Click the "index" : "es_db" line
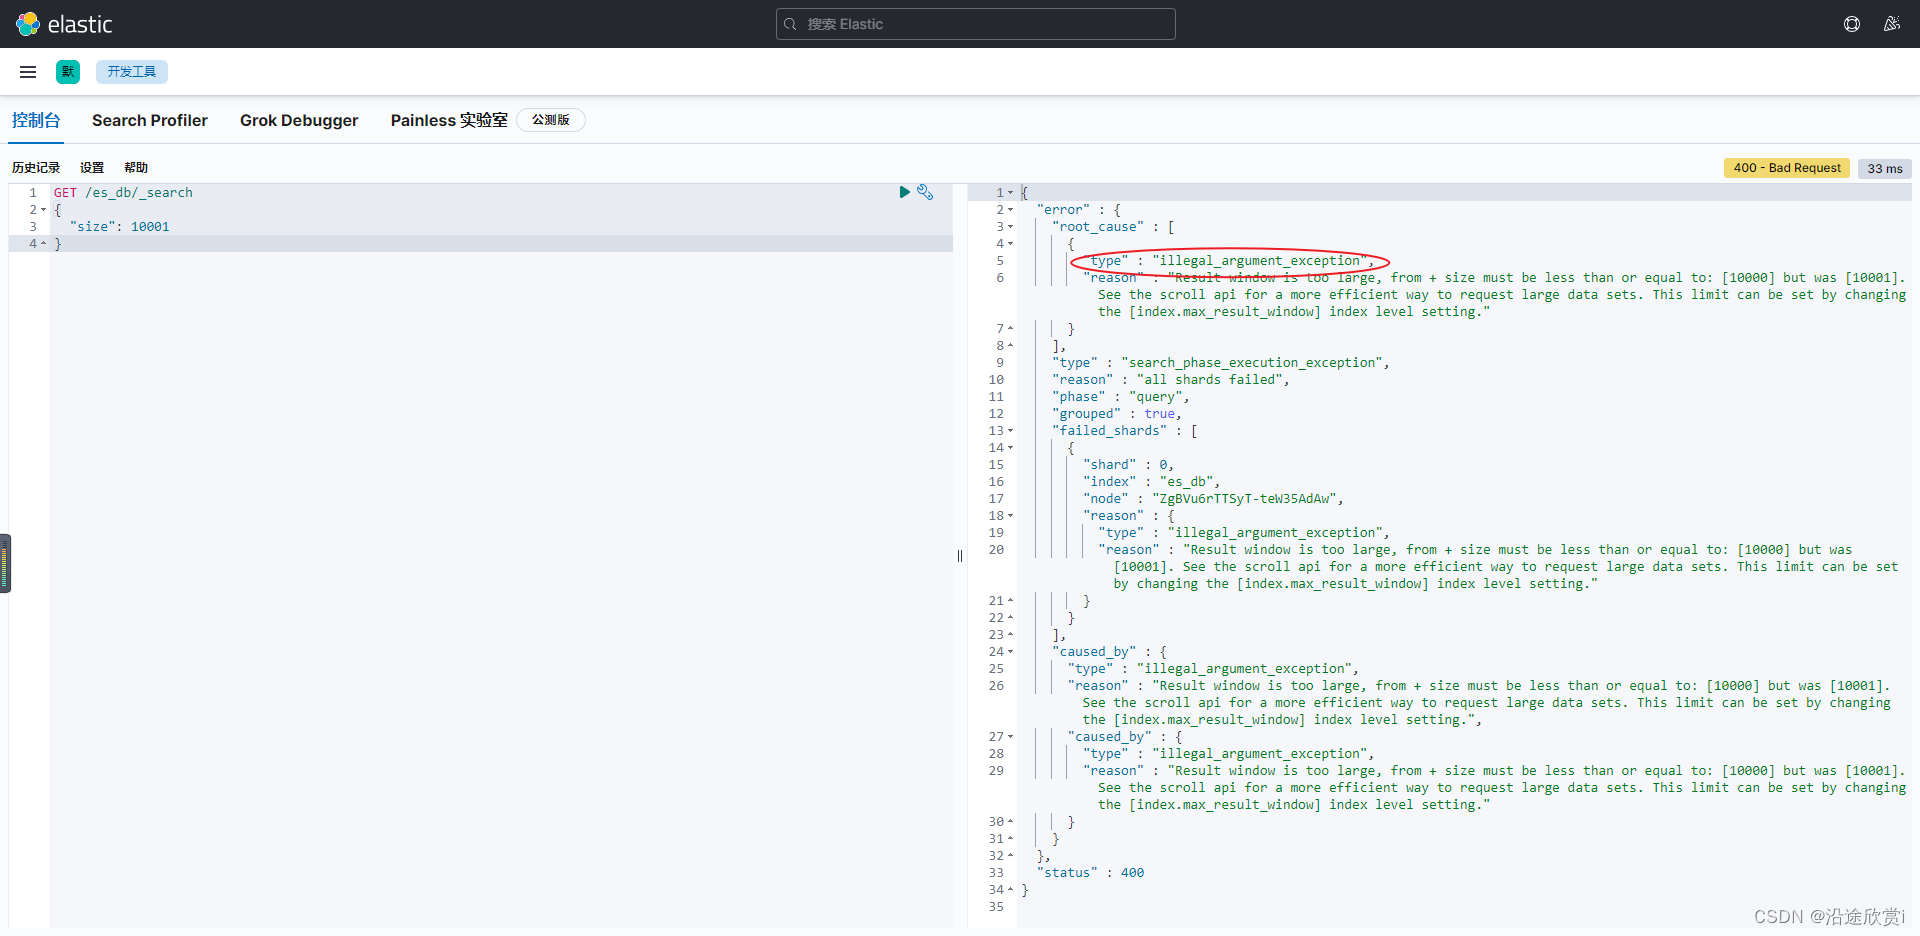Image resolution: width=1920 pixels, height=936 pixels. [1151, 482]
